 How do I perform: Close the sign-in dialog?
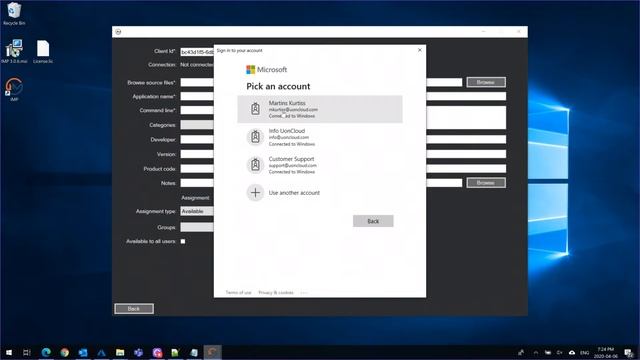420,50
